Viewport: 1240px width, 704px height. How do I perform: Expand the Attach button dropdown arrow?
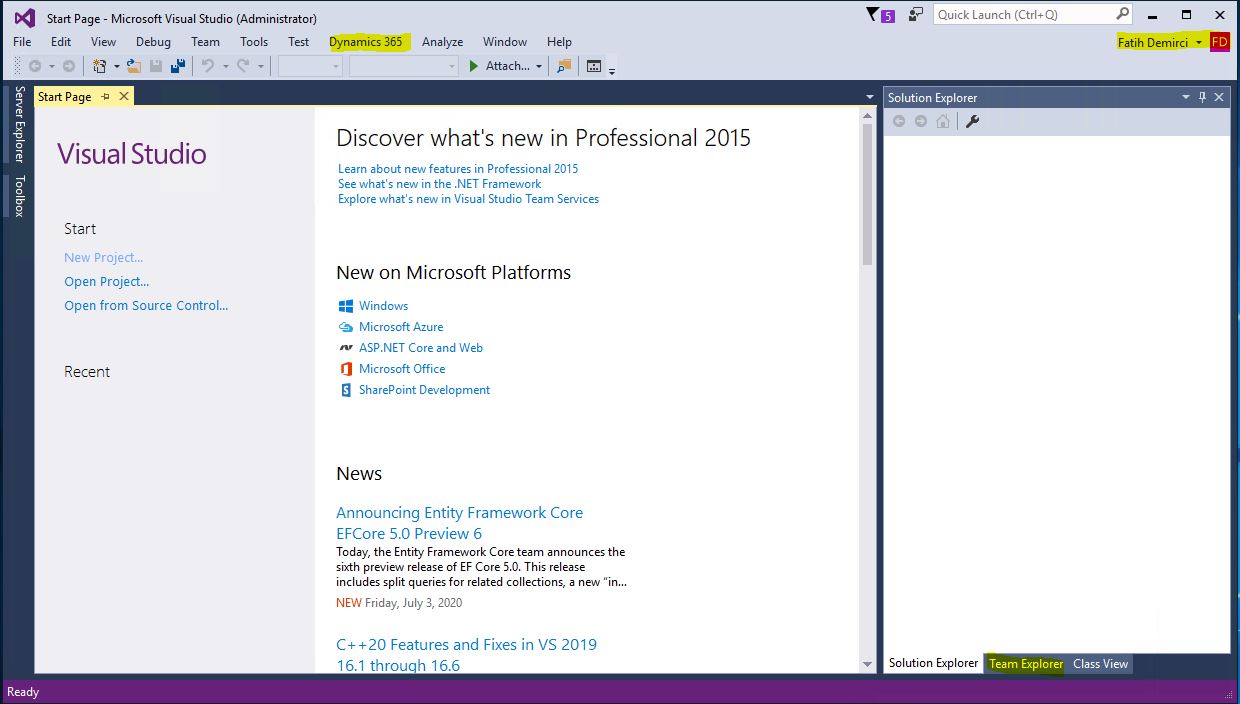539,67
